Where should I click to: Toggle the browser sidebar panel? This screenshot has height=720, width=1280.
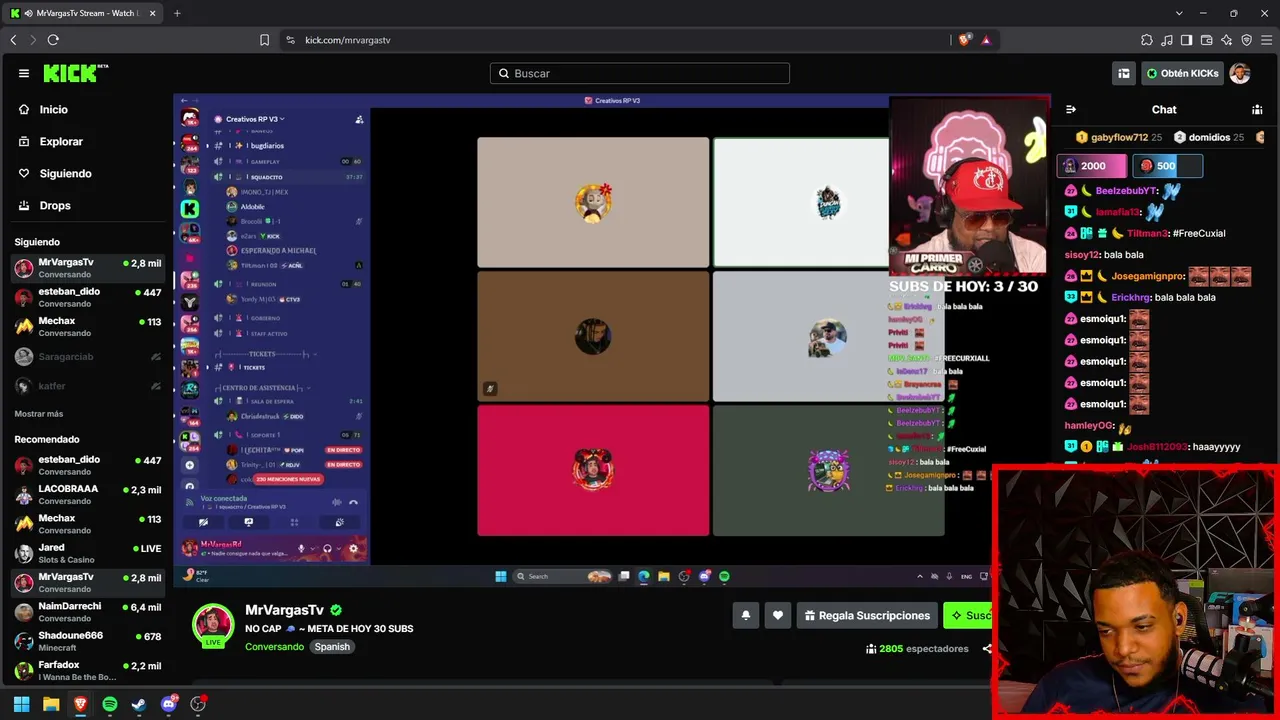pos(1187,40)
